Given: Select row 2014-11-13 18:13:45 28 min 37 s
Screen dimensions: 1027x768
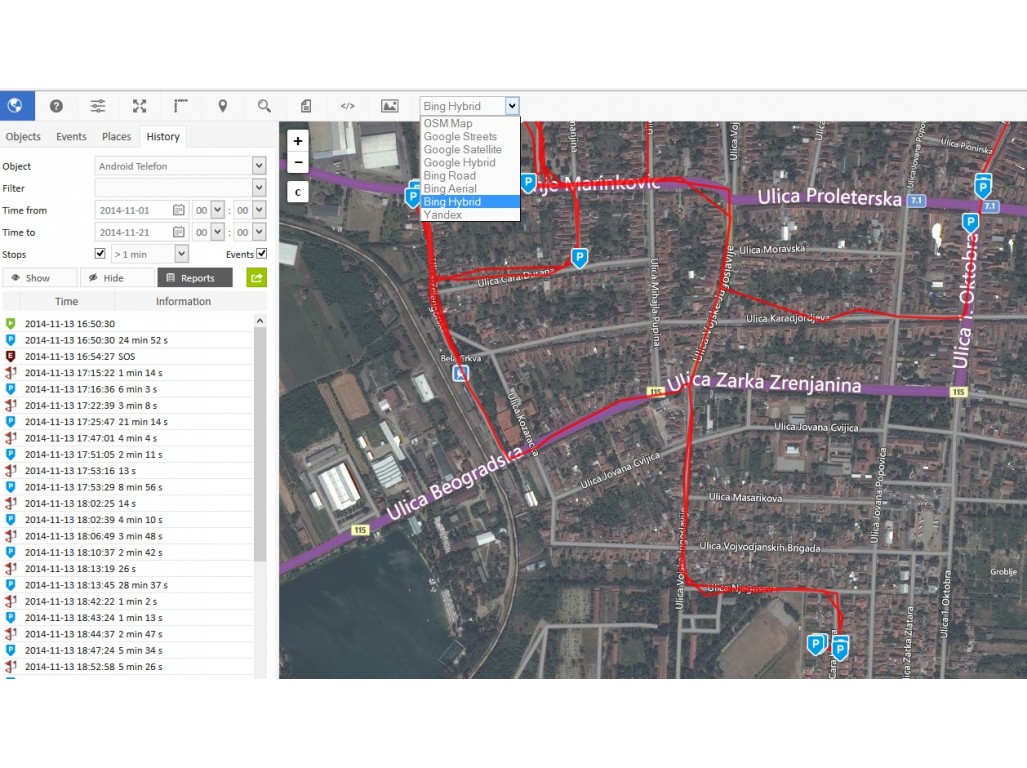Looking at the screenshot, I should pyautogui.click(x=128, y=585).
